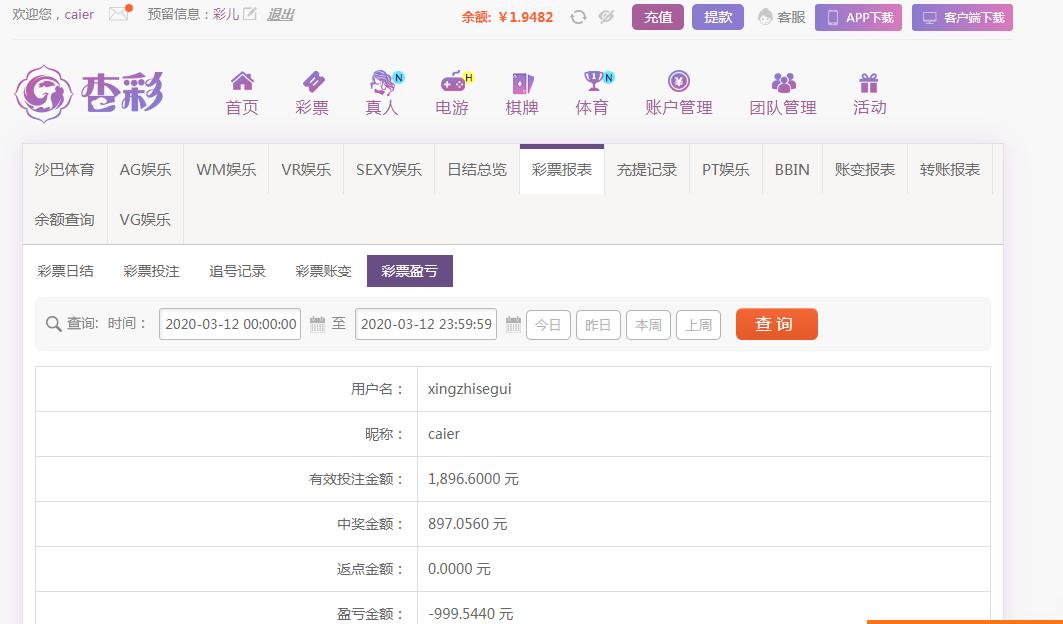
Task: Click APP下载 button
Action: (858, 17)
